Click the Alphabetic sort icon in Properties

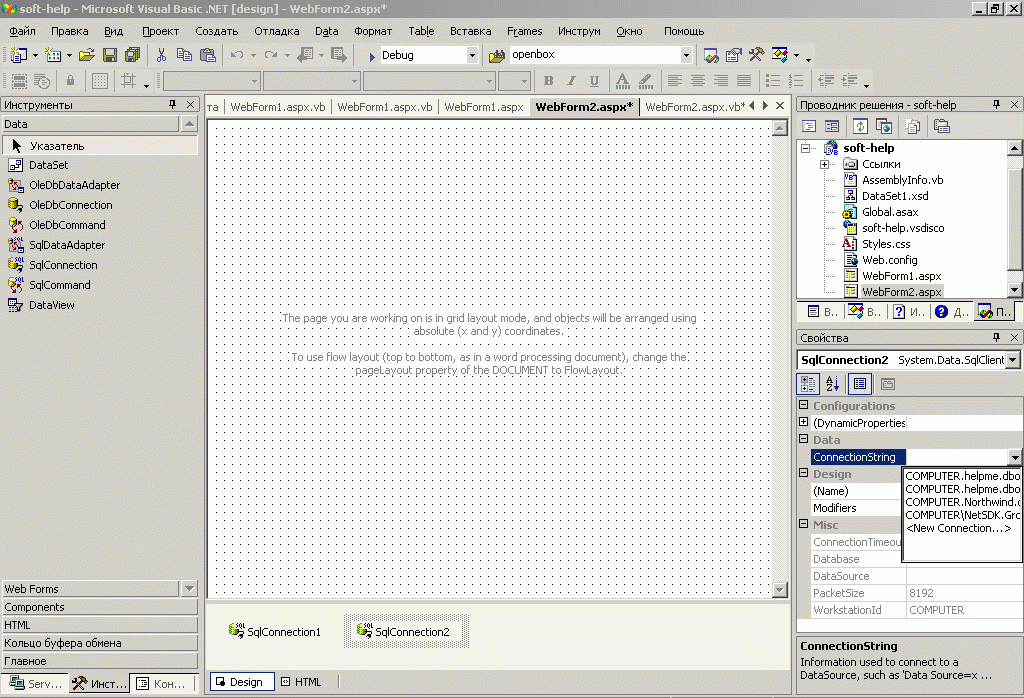pyautogui.click(x=832, y=384)
